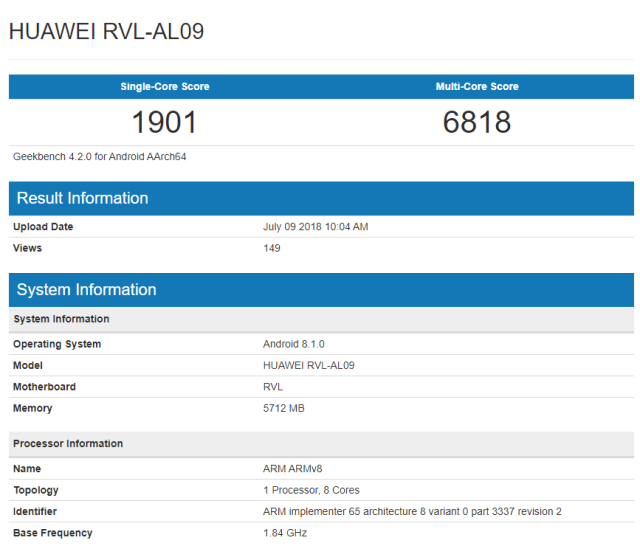This screenshot has height=546, width=640.
Task: Select the motherboard value RVL
Action: click(x=273, y=387)
